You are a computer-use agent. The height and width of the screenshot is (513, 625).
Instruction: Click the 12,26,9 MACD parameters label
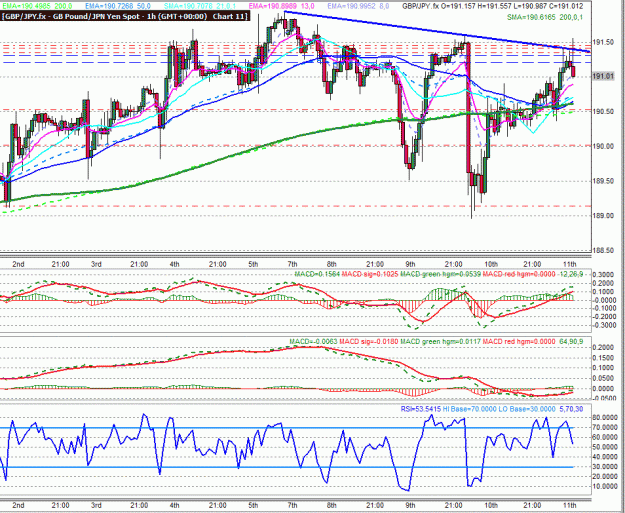pos(571,274)
